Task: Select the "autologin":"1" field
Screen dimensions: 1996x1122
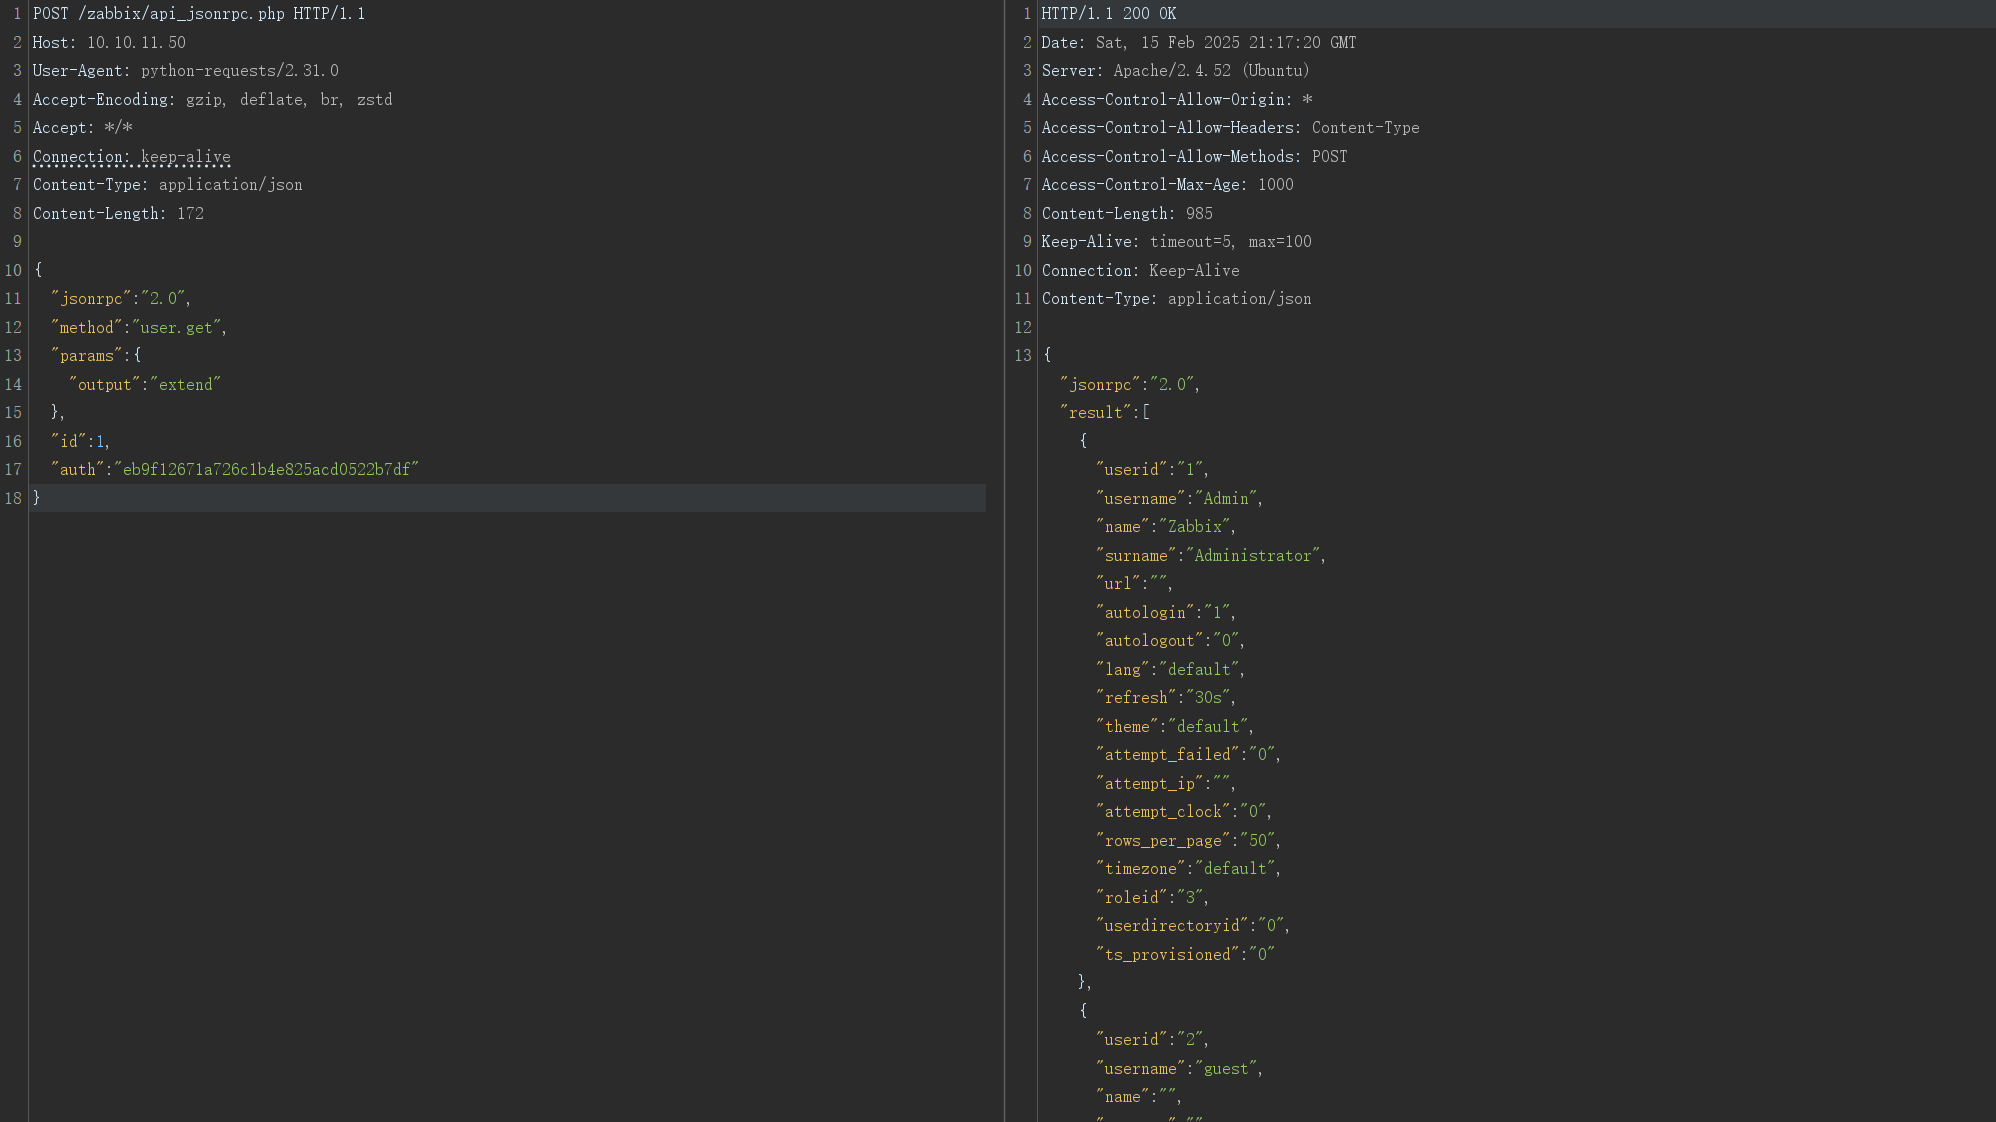Action: [1166, 613]
